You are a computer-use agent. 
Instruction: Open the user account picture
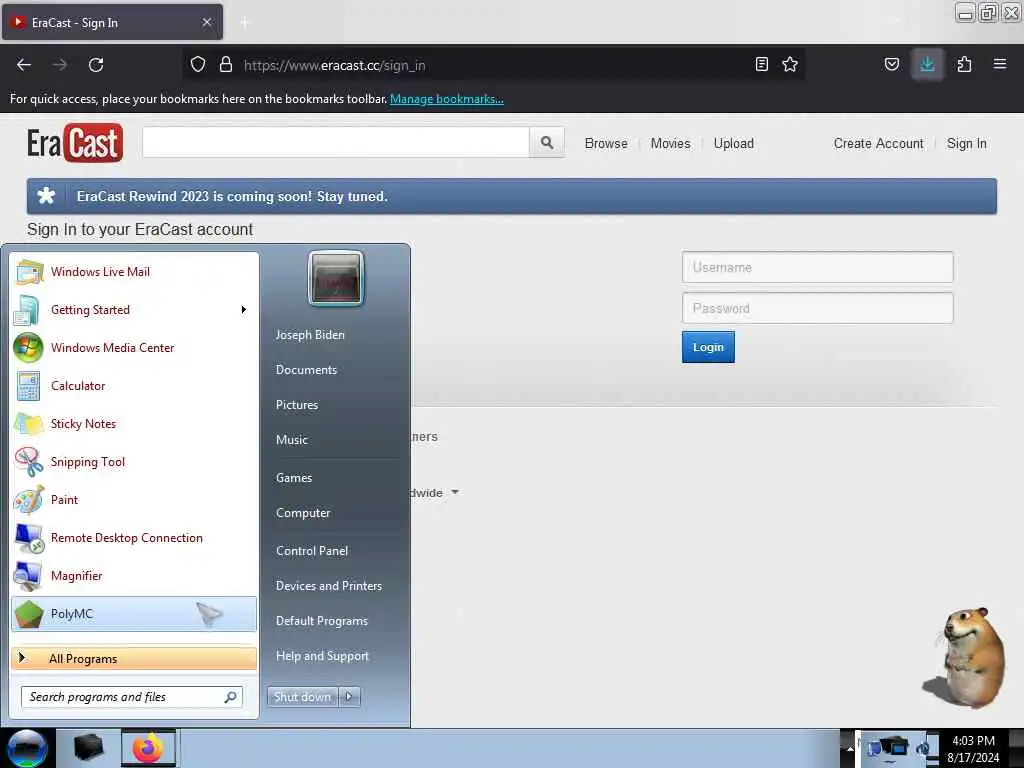click(x=336, y=278)
